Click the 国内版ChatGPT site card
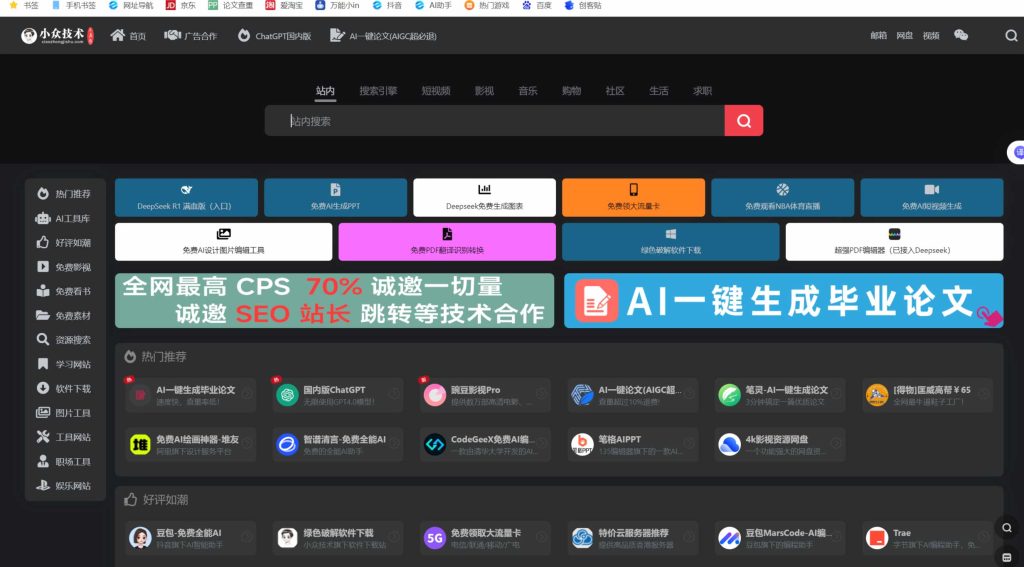The width and height of the screenshot is (1024, 567). coord(337,395)
